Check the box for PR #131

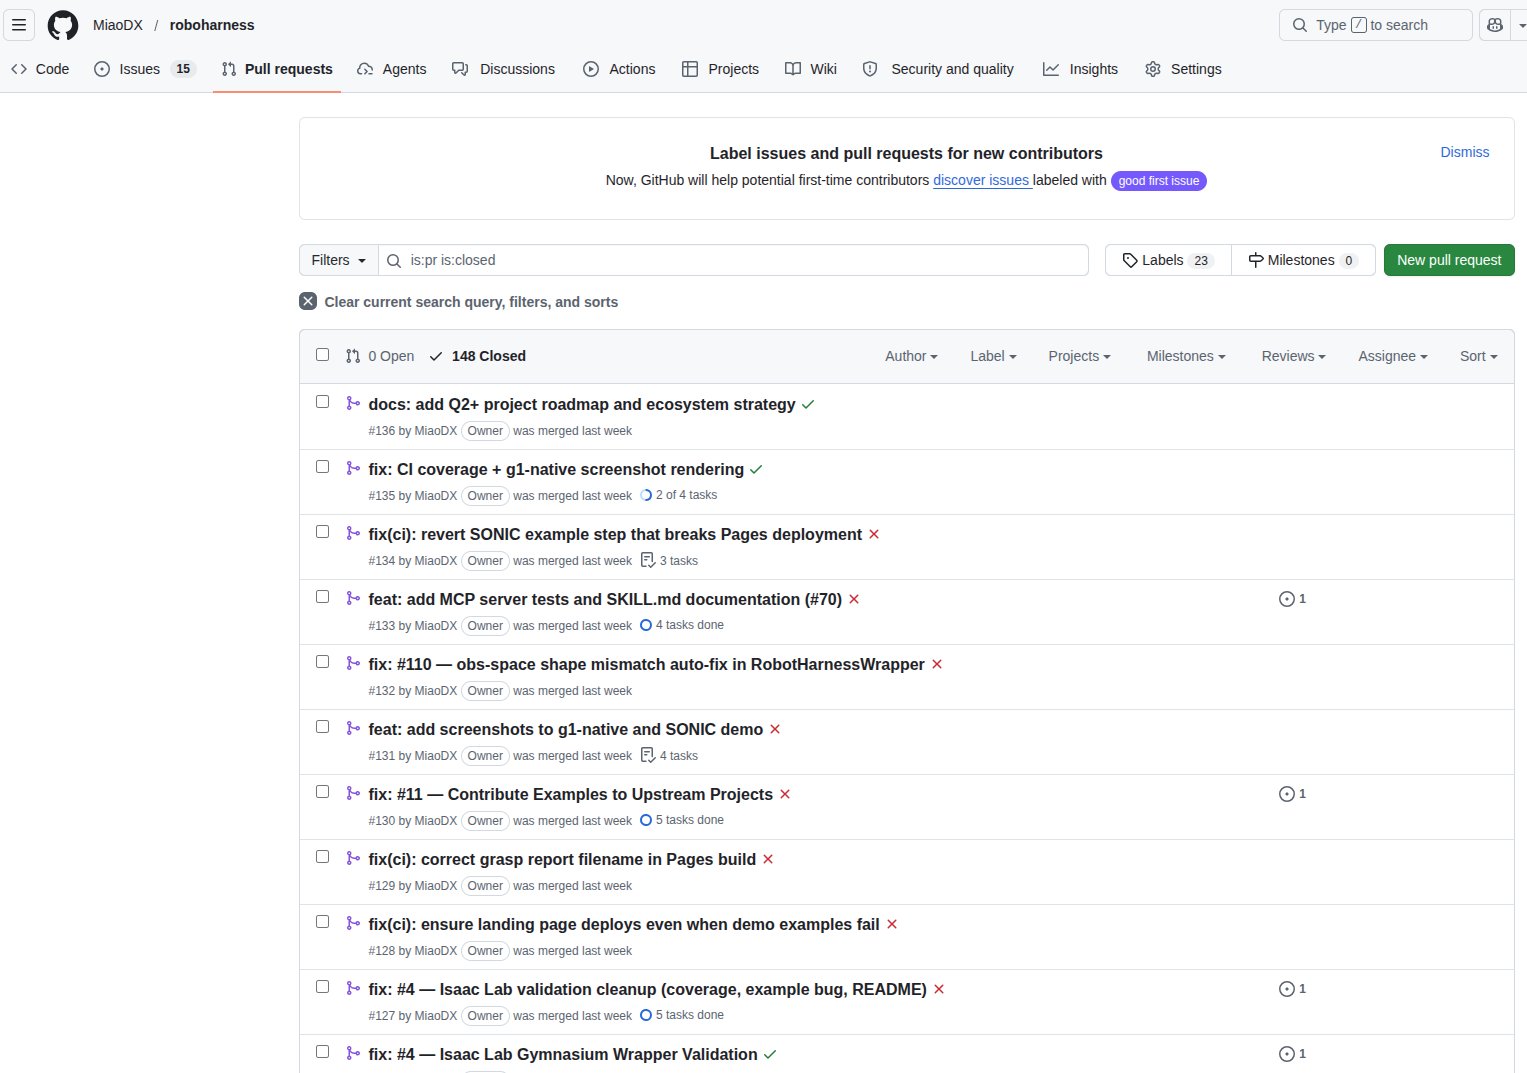click(322, 726)
